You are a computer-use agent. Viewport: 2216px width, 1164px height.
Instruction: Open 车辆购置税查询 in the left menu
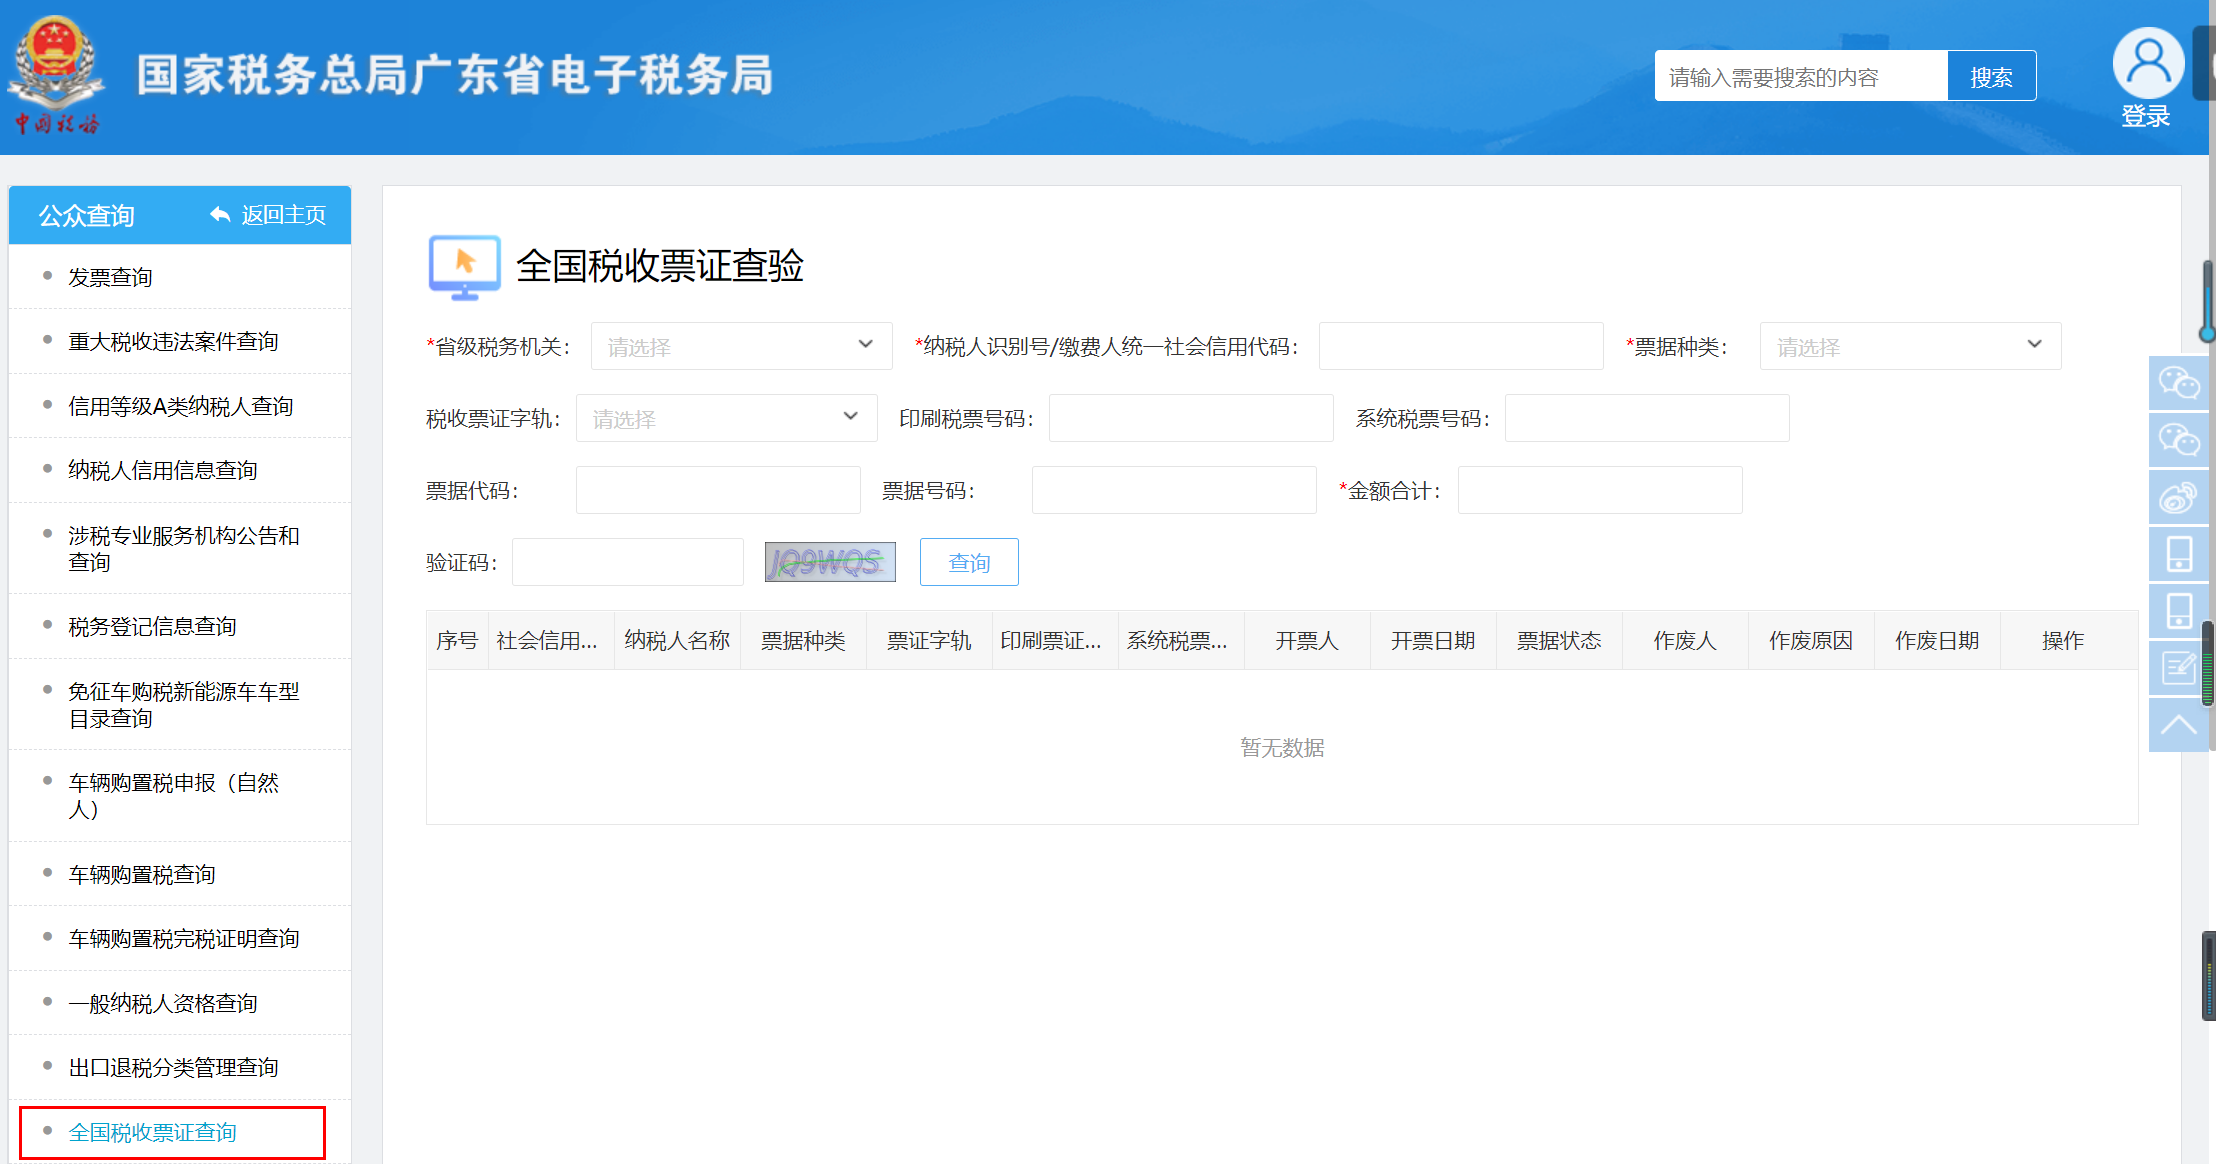142,874
